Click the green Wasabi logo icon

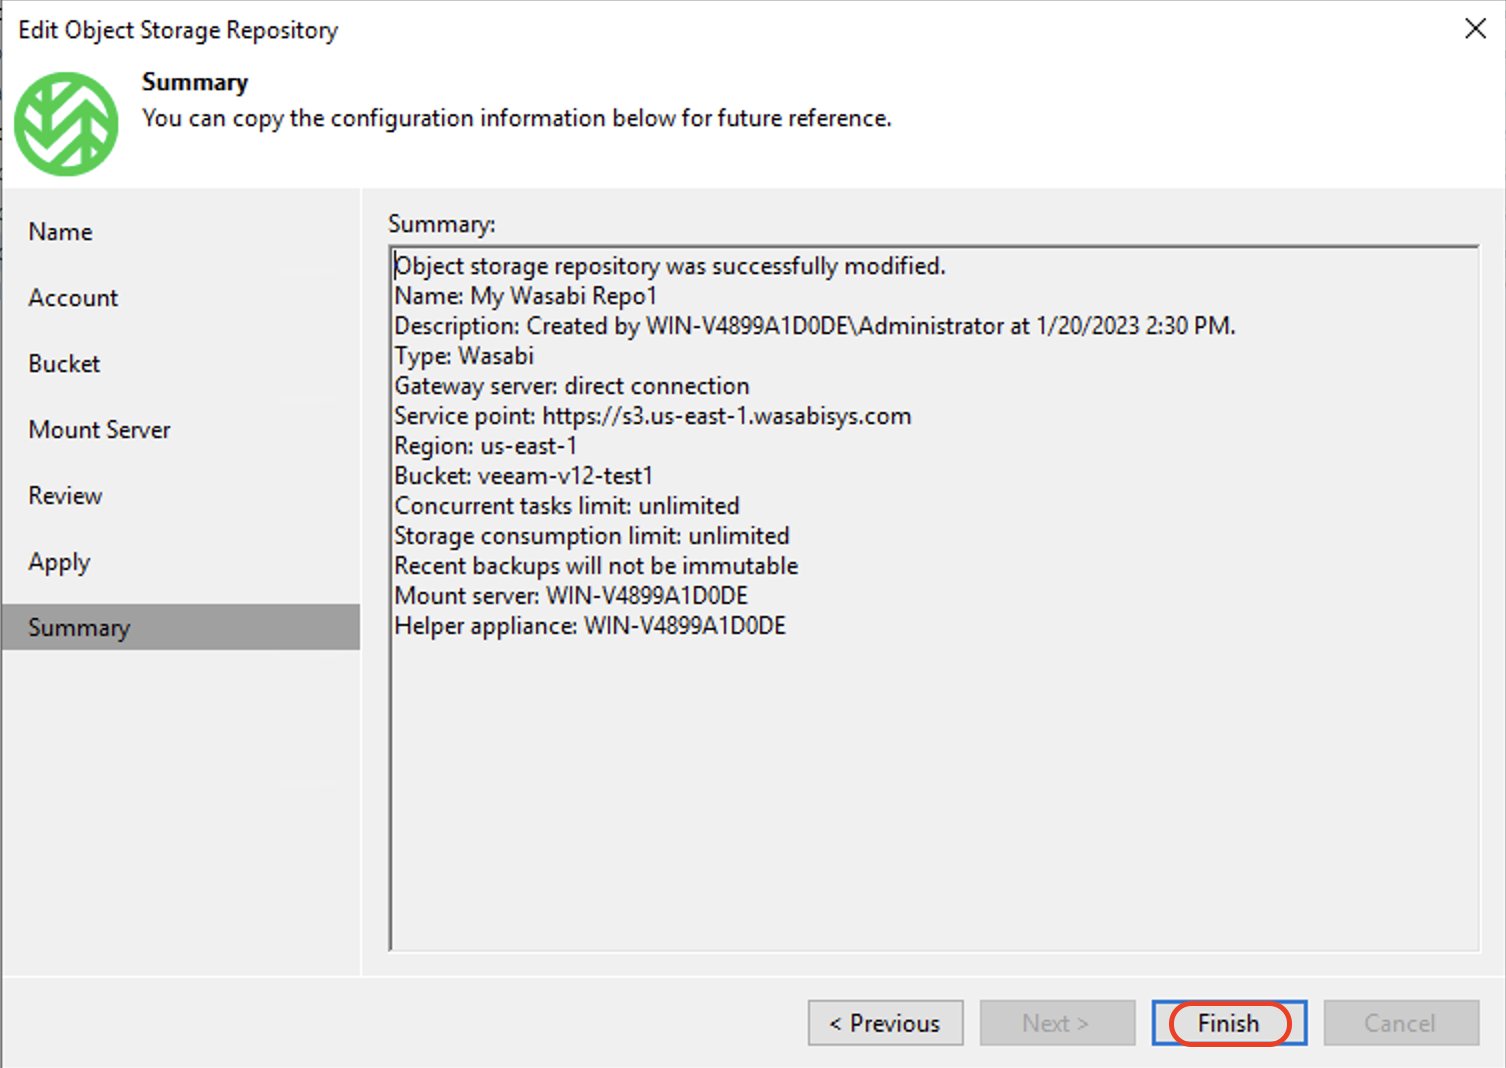[x=66, y=124]
